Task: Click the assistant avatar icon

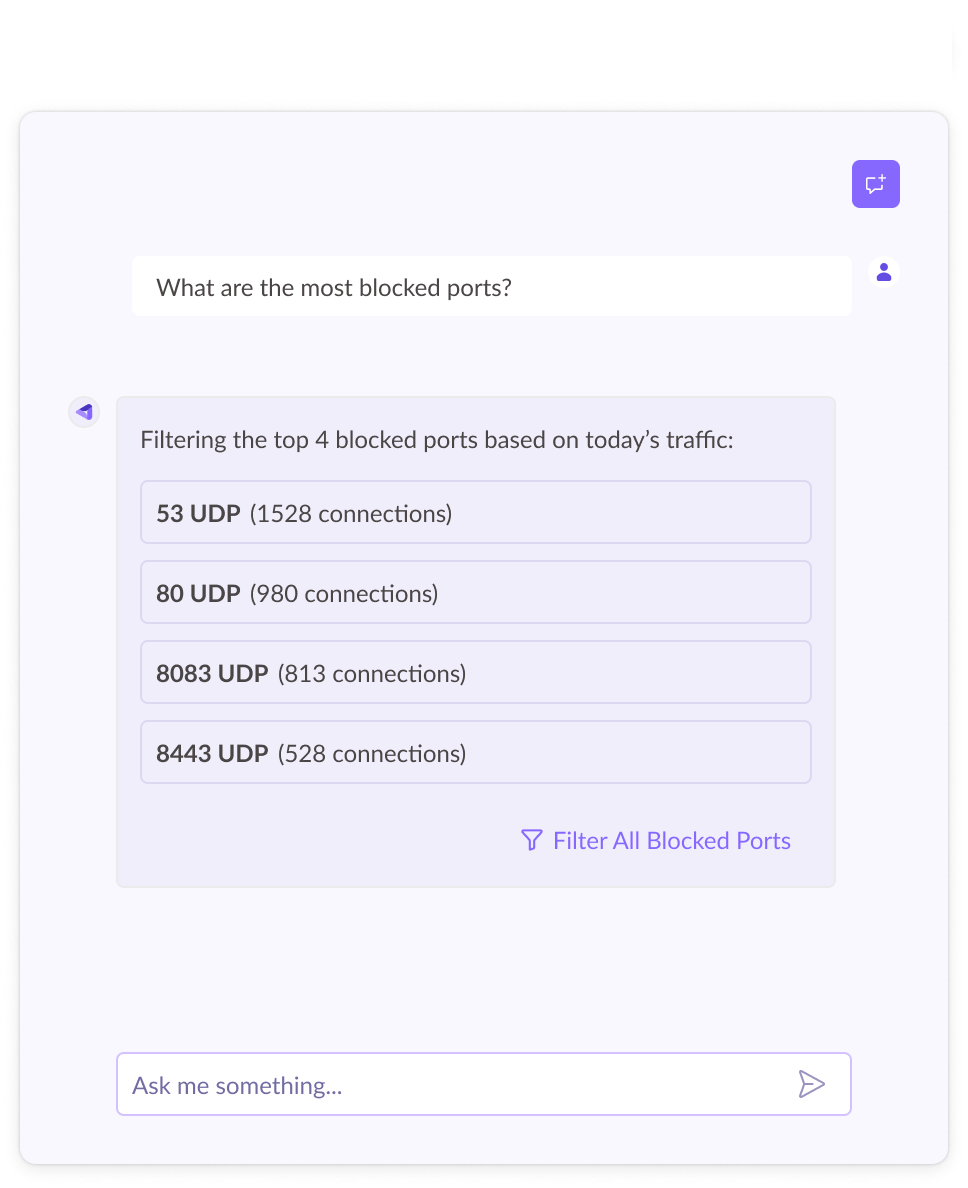Action: 84,412
